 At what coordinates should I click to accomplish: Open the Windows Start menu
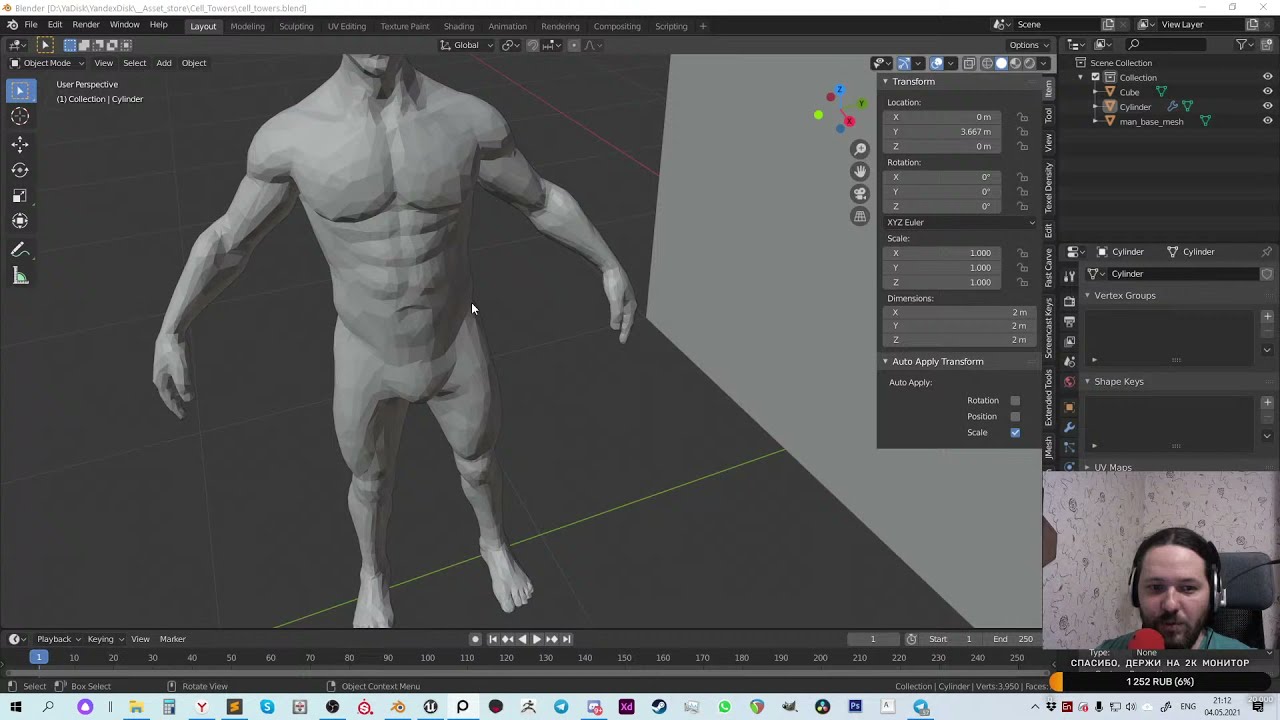(15, 708)
